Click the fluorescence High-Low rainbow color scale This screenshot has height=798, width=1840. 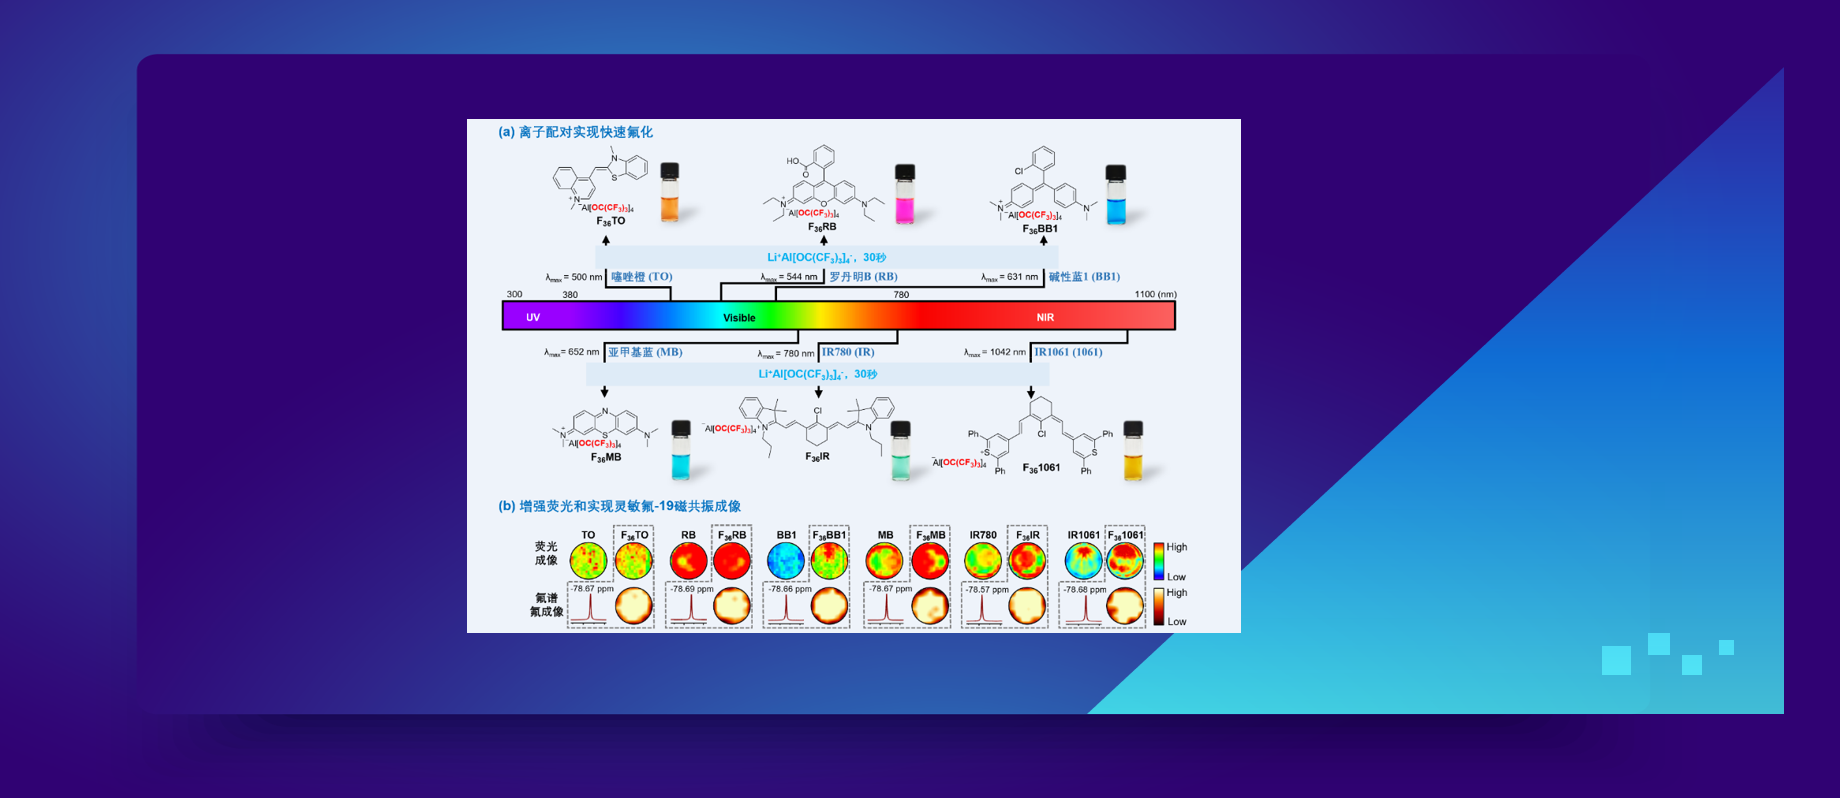[x=1158, y=561]
